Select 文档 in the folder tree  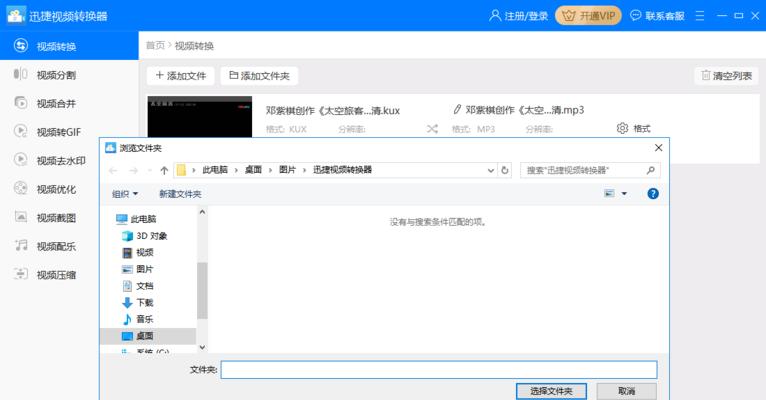point(137,286)
